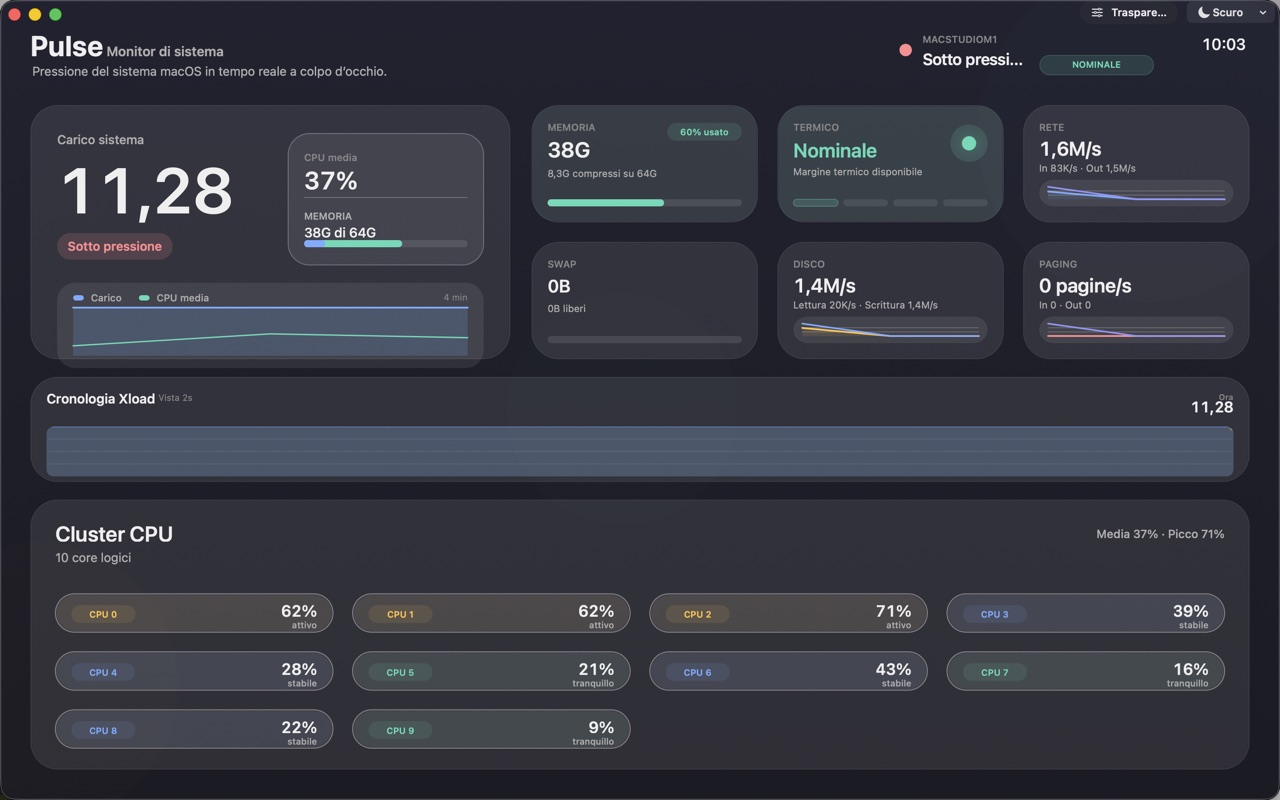
Task: Select the CPU 2 core card
Action: (x=788, y=613)
